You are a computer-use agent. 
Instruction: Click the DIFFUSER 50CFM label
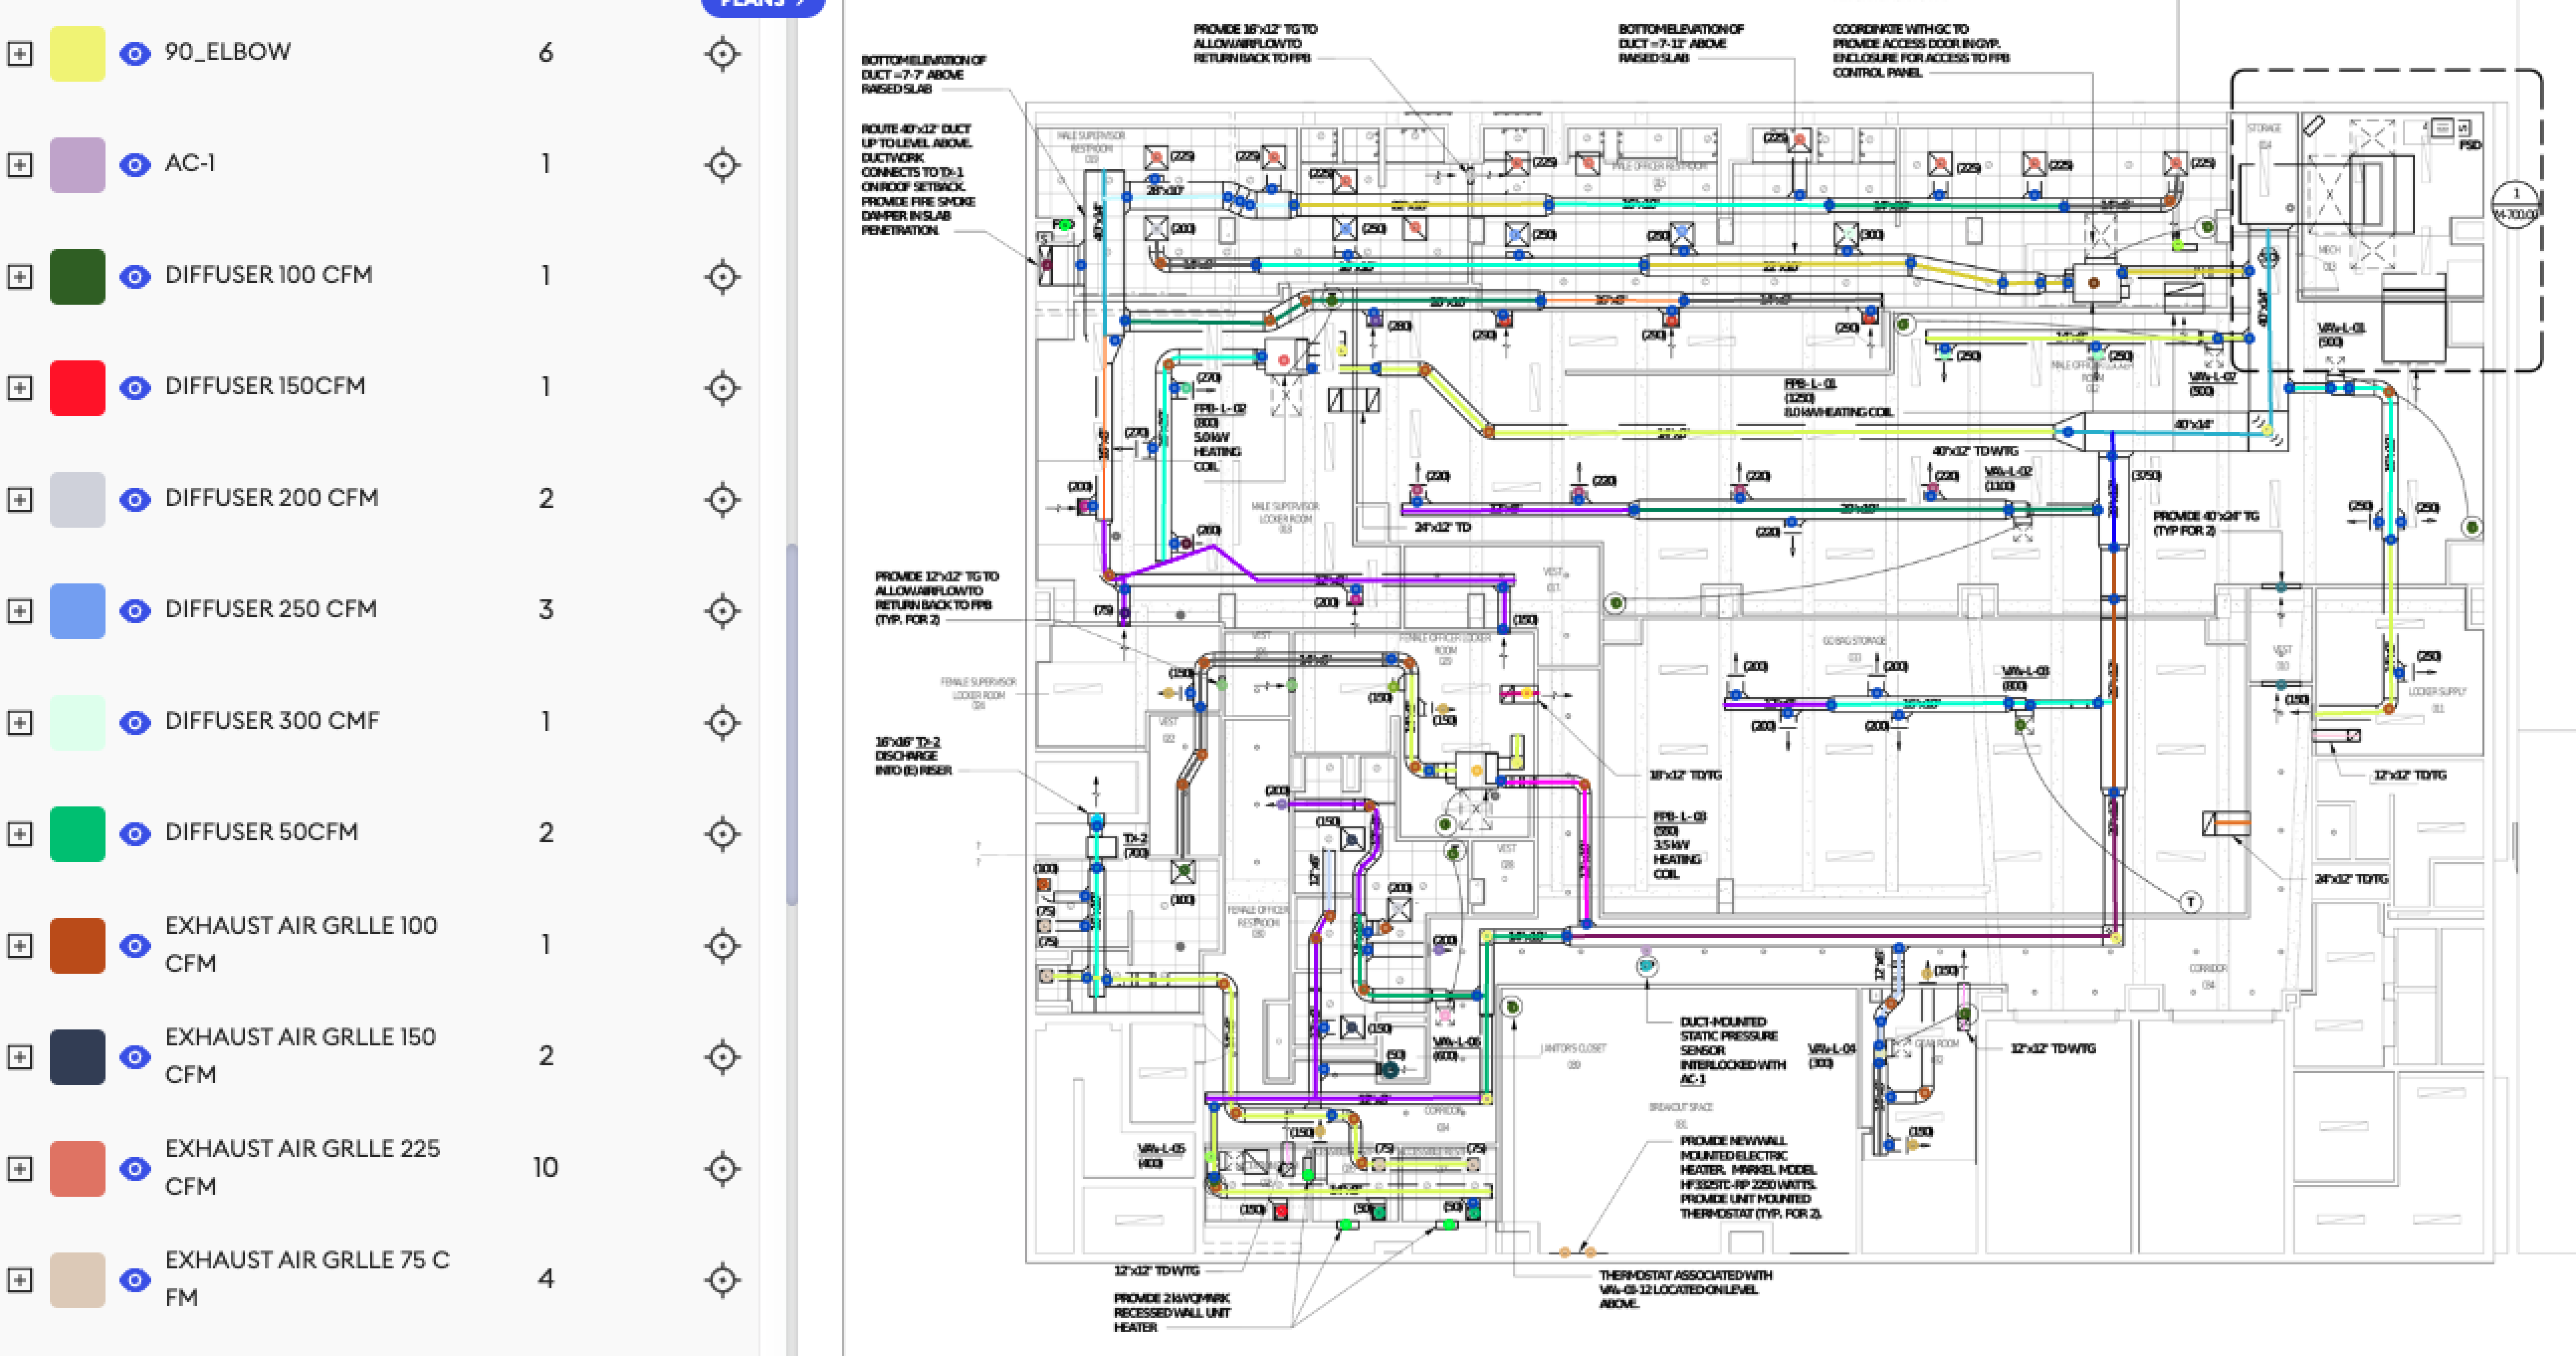tap(262, 832)
